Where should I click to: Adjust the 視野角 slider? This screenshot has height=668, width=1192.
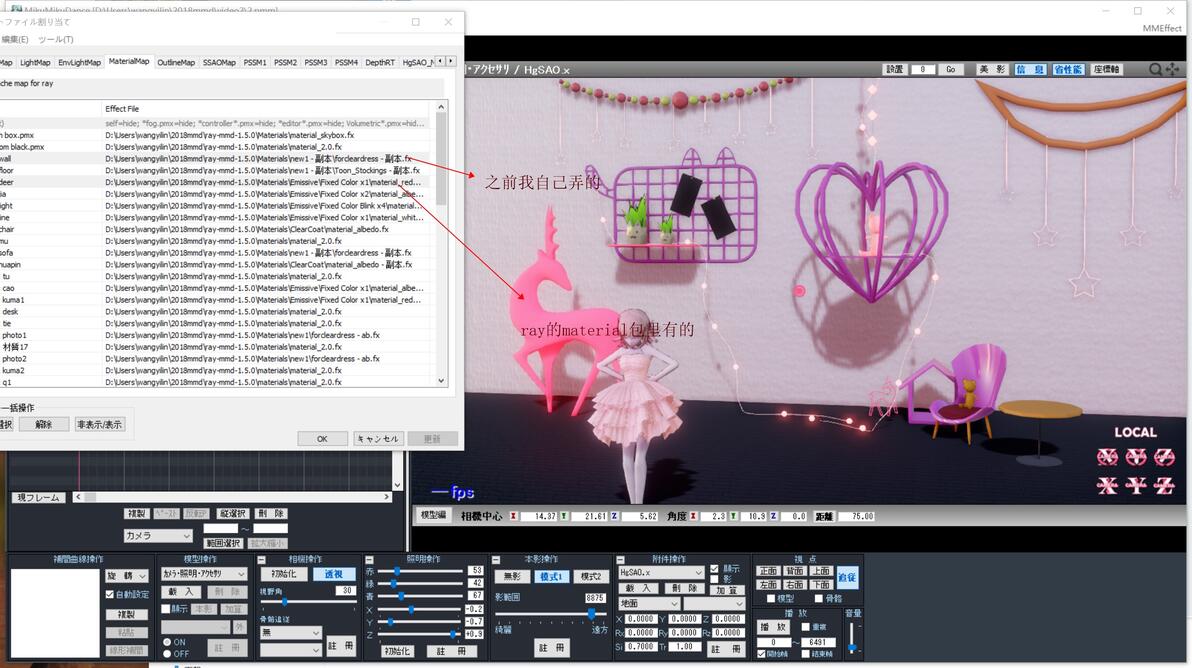[x=284, y=602]
